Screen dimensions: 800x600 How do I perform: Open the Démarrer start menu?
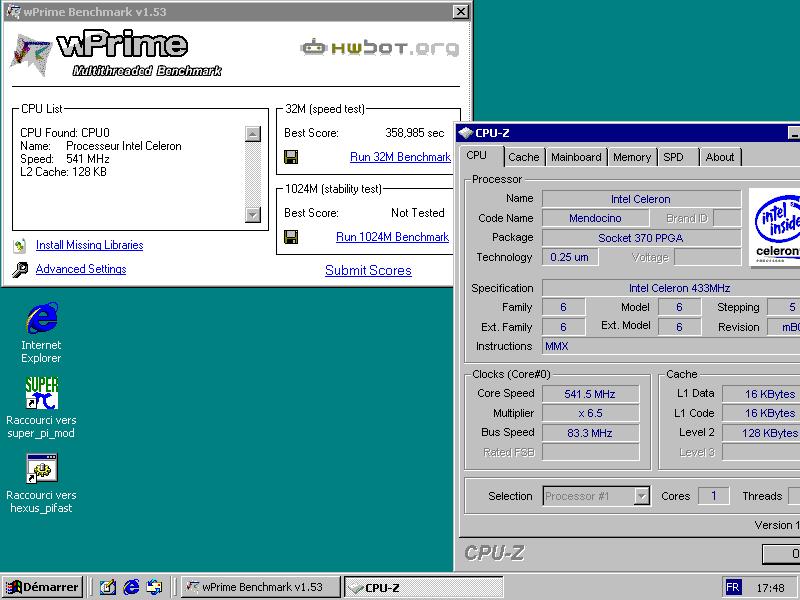click(42, 587)
